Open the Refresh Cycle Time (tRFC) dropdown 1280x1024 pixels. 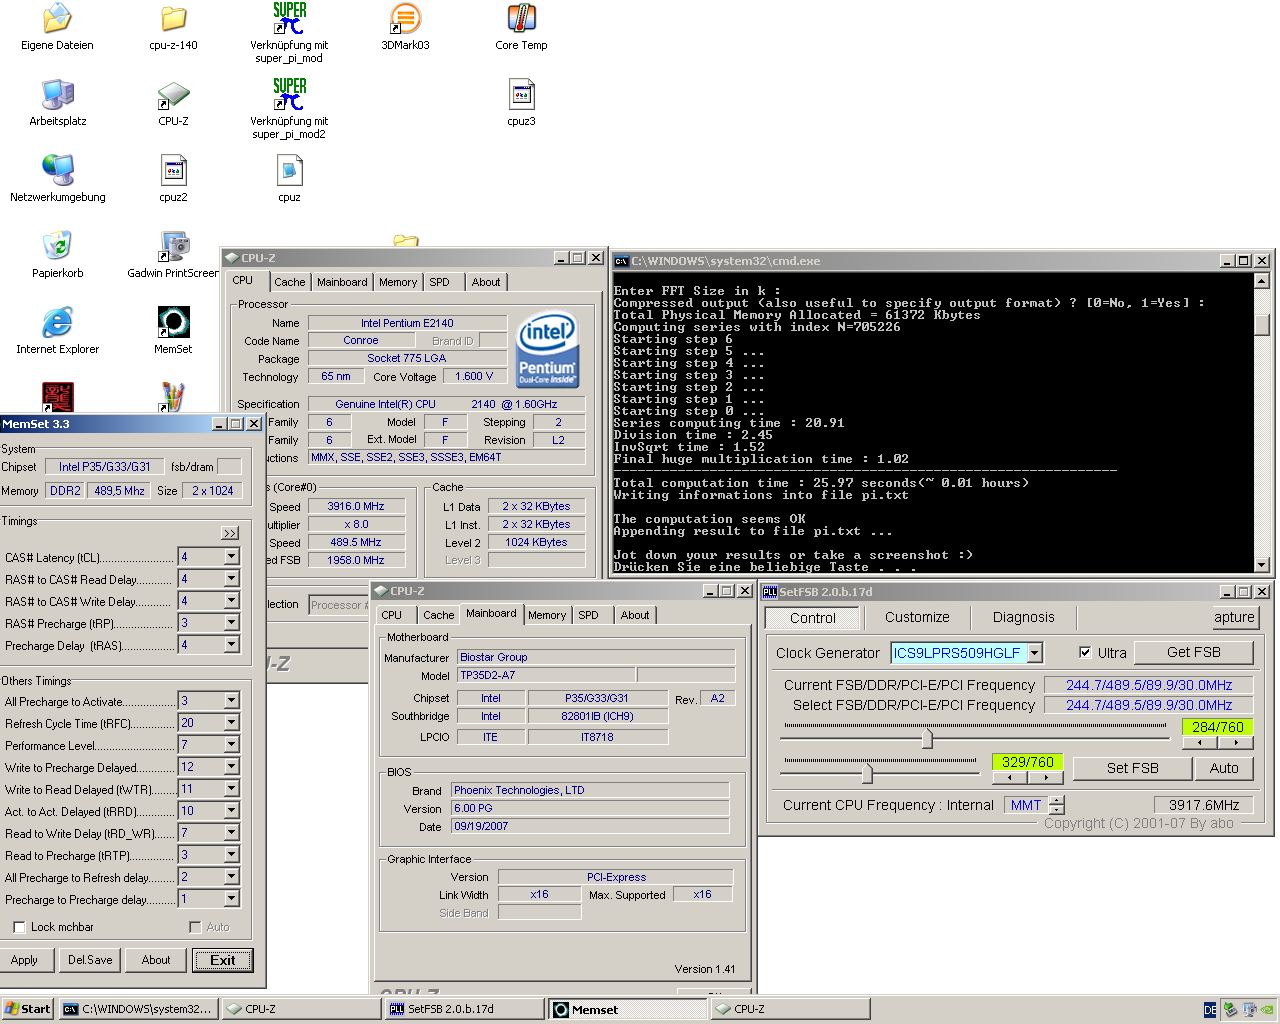tap(231, 723)
